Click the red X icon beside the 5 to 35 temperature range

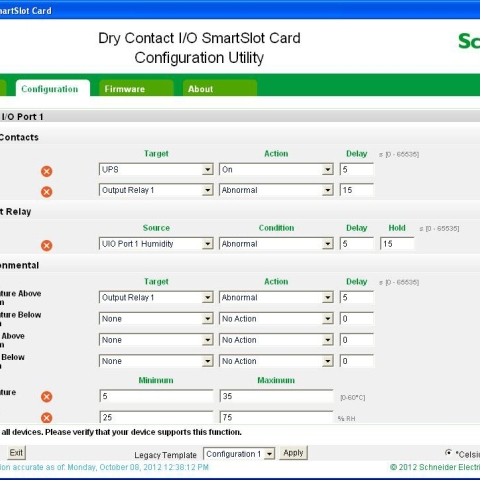coord(47,397)
